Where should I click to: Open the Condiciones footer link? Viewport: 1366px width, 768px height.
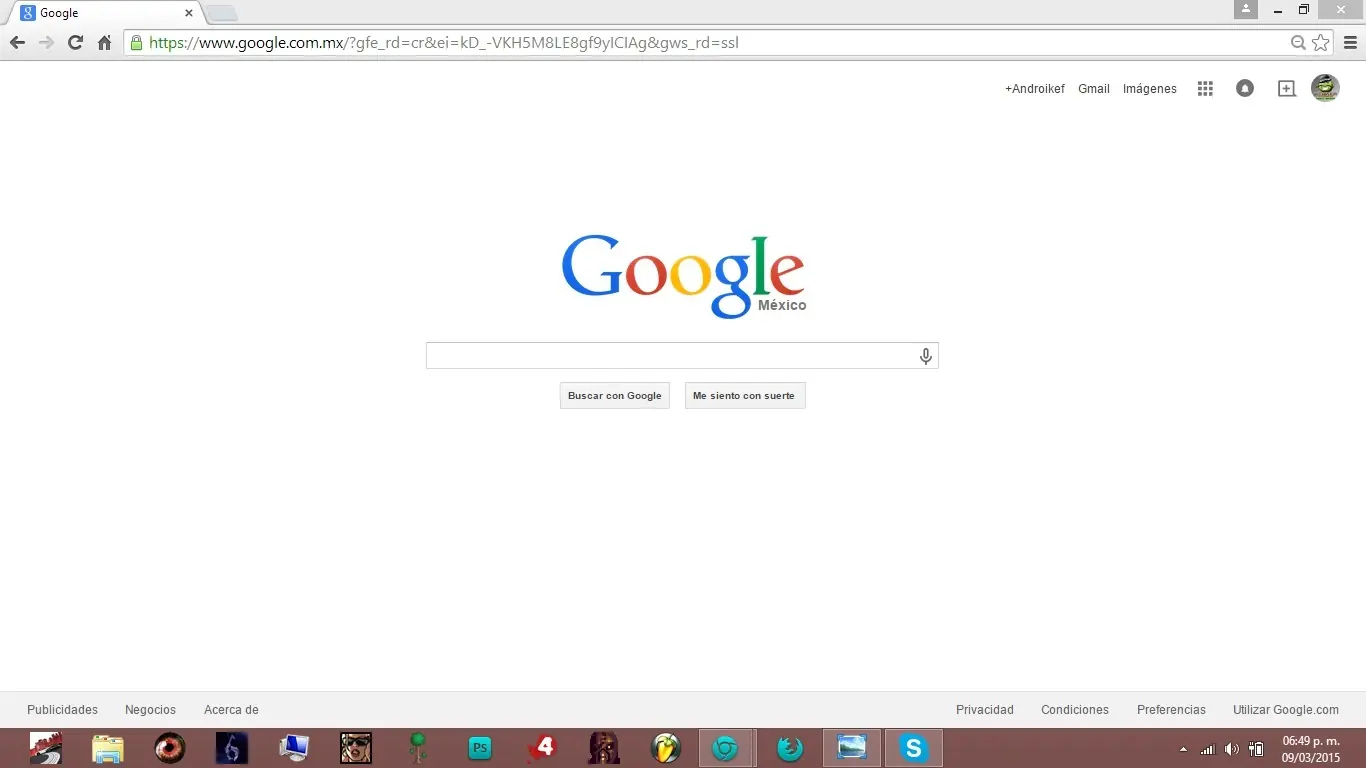(1075, 710)
